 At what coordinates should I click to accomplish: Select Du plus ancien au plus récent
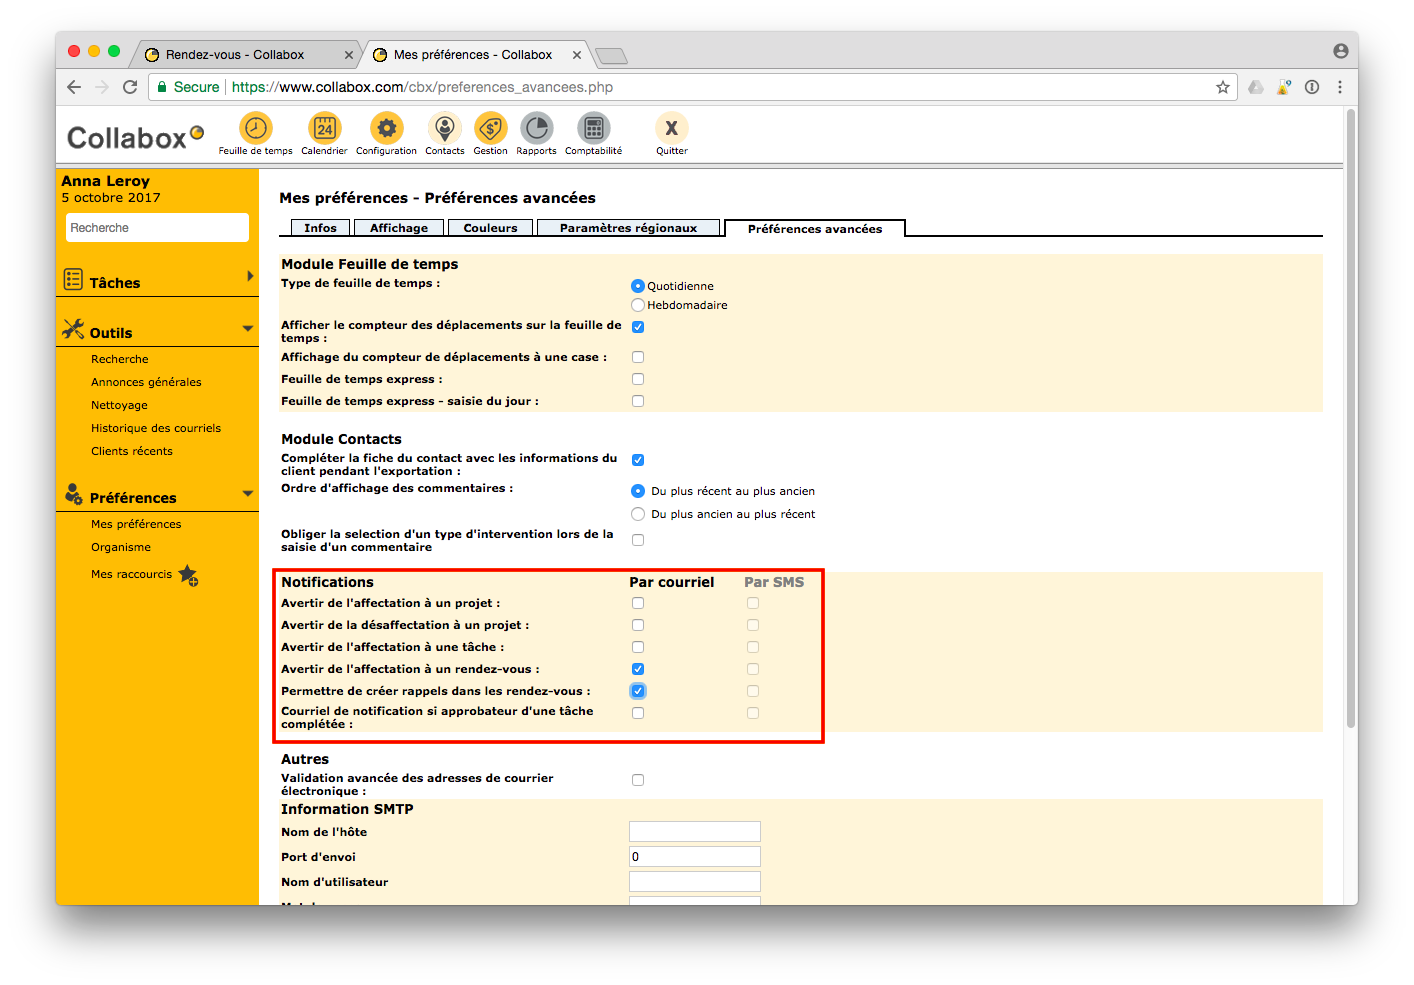coord(638,514)
